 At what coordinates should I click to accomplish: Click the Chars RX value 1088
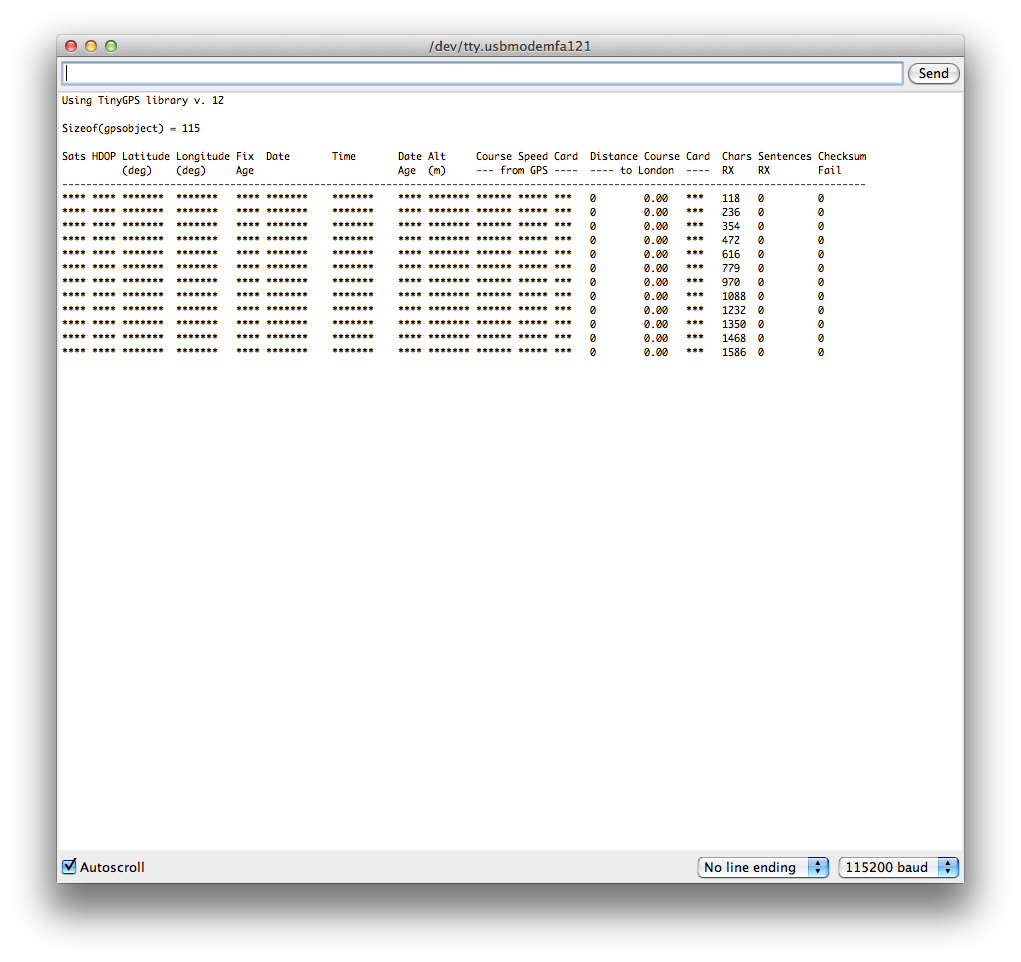734,296
